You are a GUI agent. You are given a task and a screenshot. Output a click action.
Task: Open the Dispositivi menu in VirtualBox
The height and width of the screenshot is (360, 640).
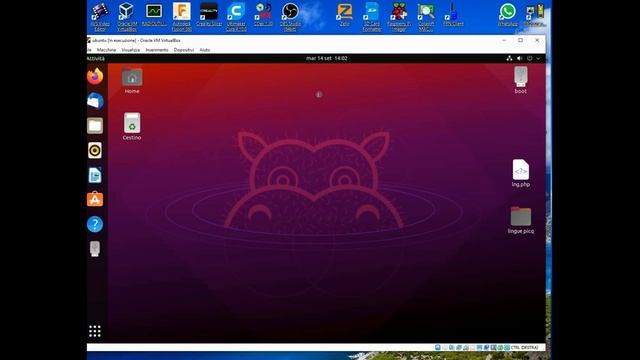click(x=184, y=50)
